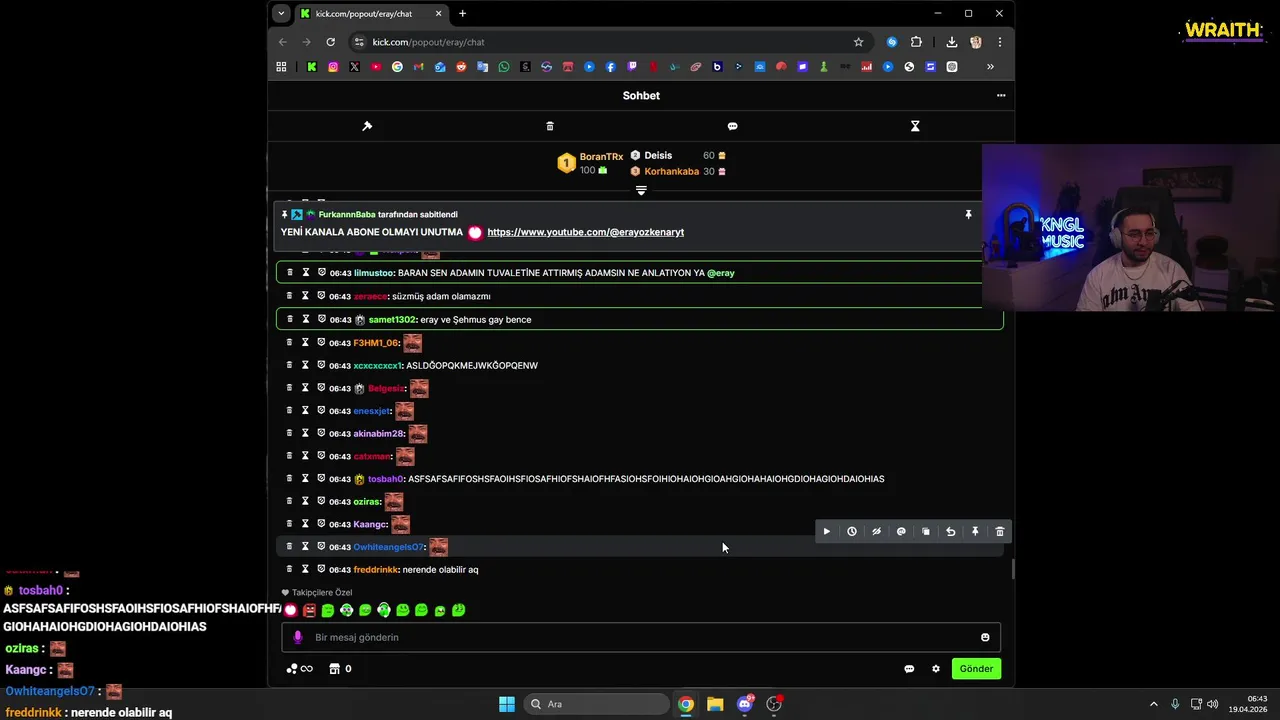Open the Kick bookmark

tap(312, 67)
